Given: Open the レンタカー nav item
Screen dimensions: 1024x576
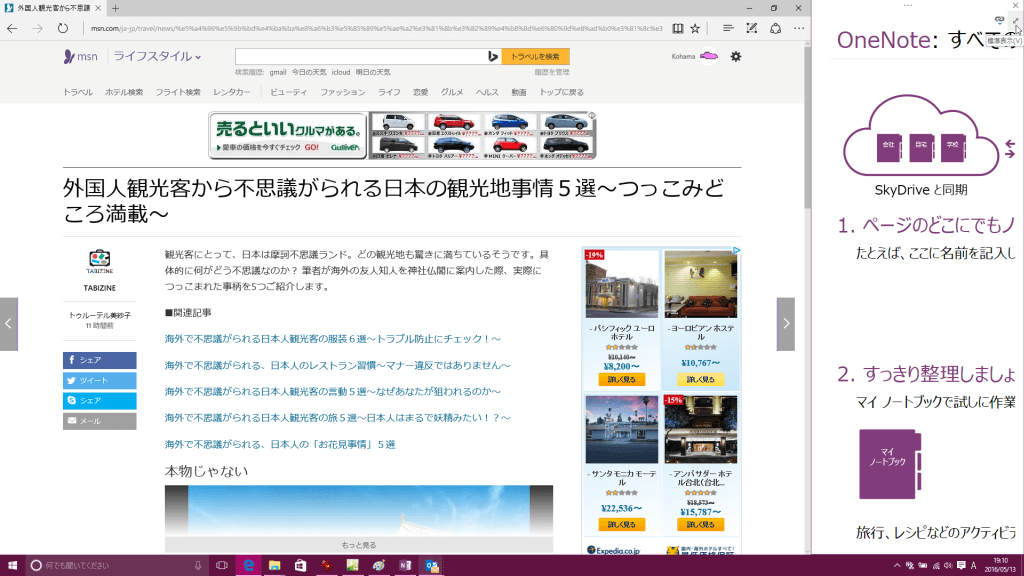Looking at the screenshot, I should point(232,92).
